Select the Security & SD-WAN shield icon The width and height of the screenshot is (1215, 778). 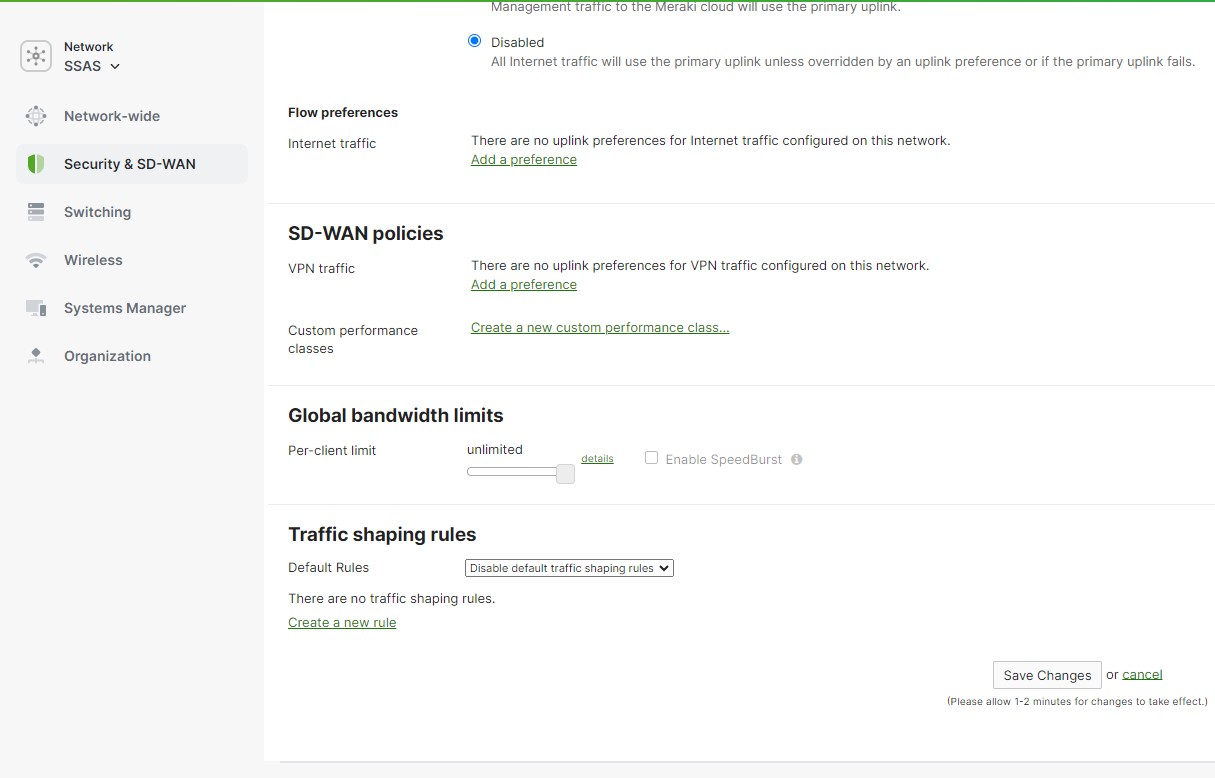[x=36, y=163]
